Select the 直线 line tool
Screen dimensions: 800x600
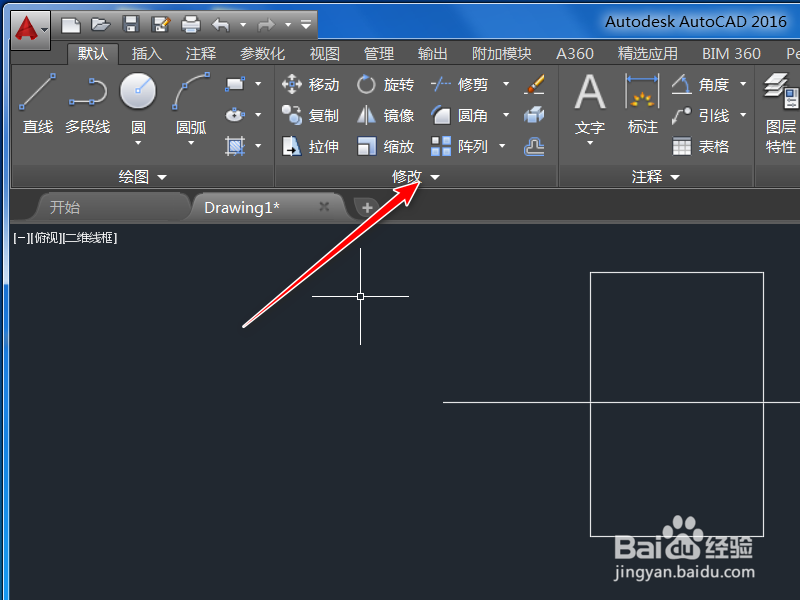(x=38, y=104)
